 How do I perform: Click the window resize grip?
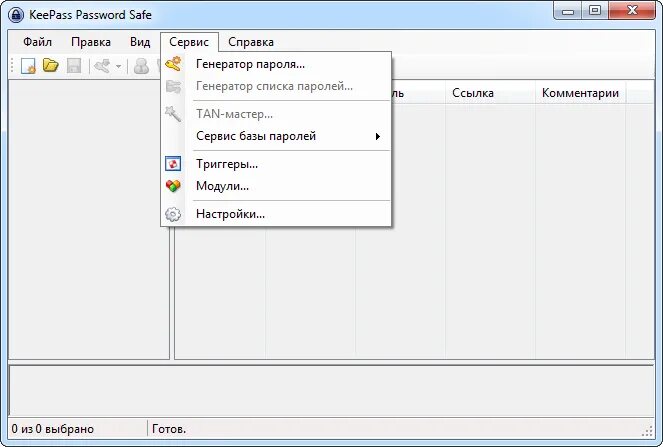[x=647, y=431]
